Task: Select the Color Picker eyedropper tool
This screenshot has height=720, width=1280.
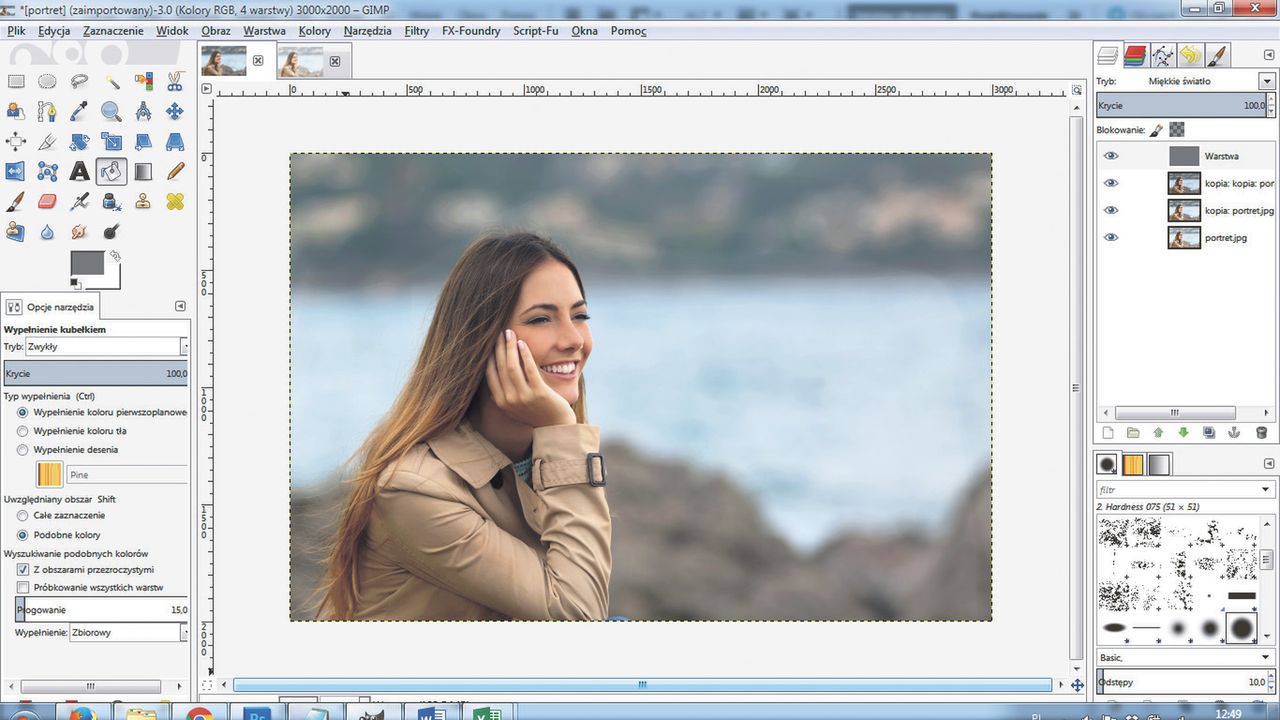Action: (x=80, y=112)
